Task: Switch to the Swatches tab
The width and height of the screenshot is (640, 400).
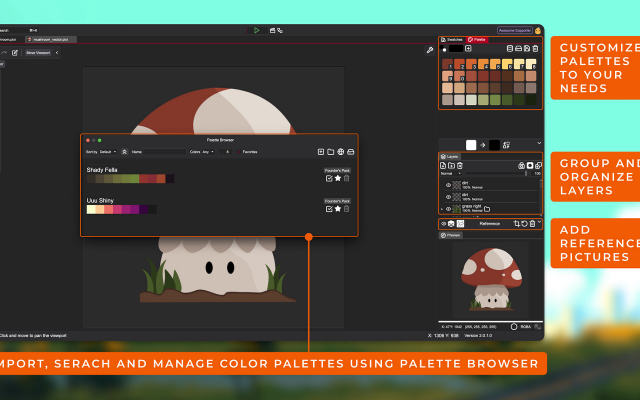Action: tap(452, 40)
